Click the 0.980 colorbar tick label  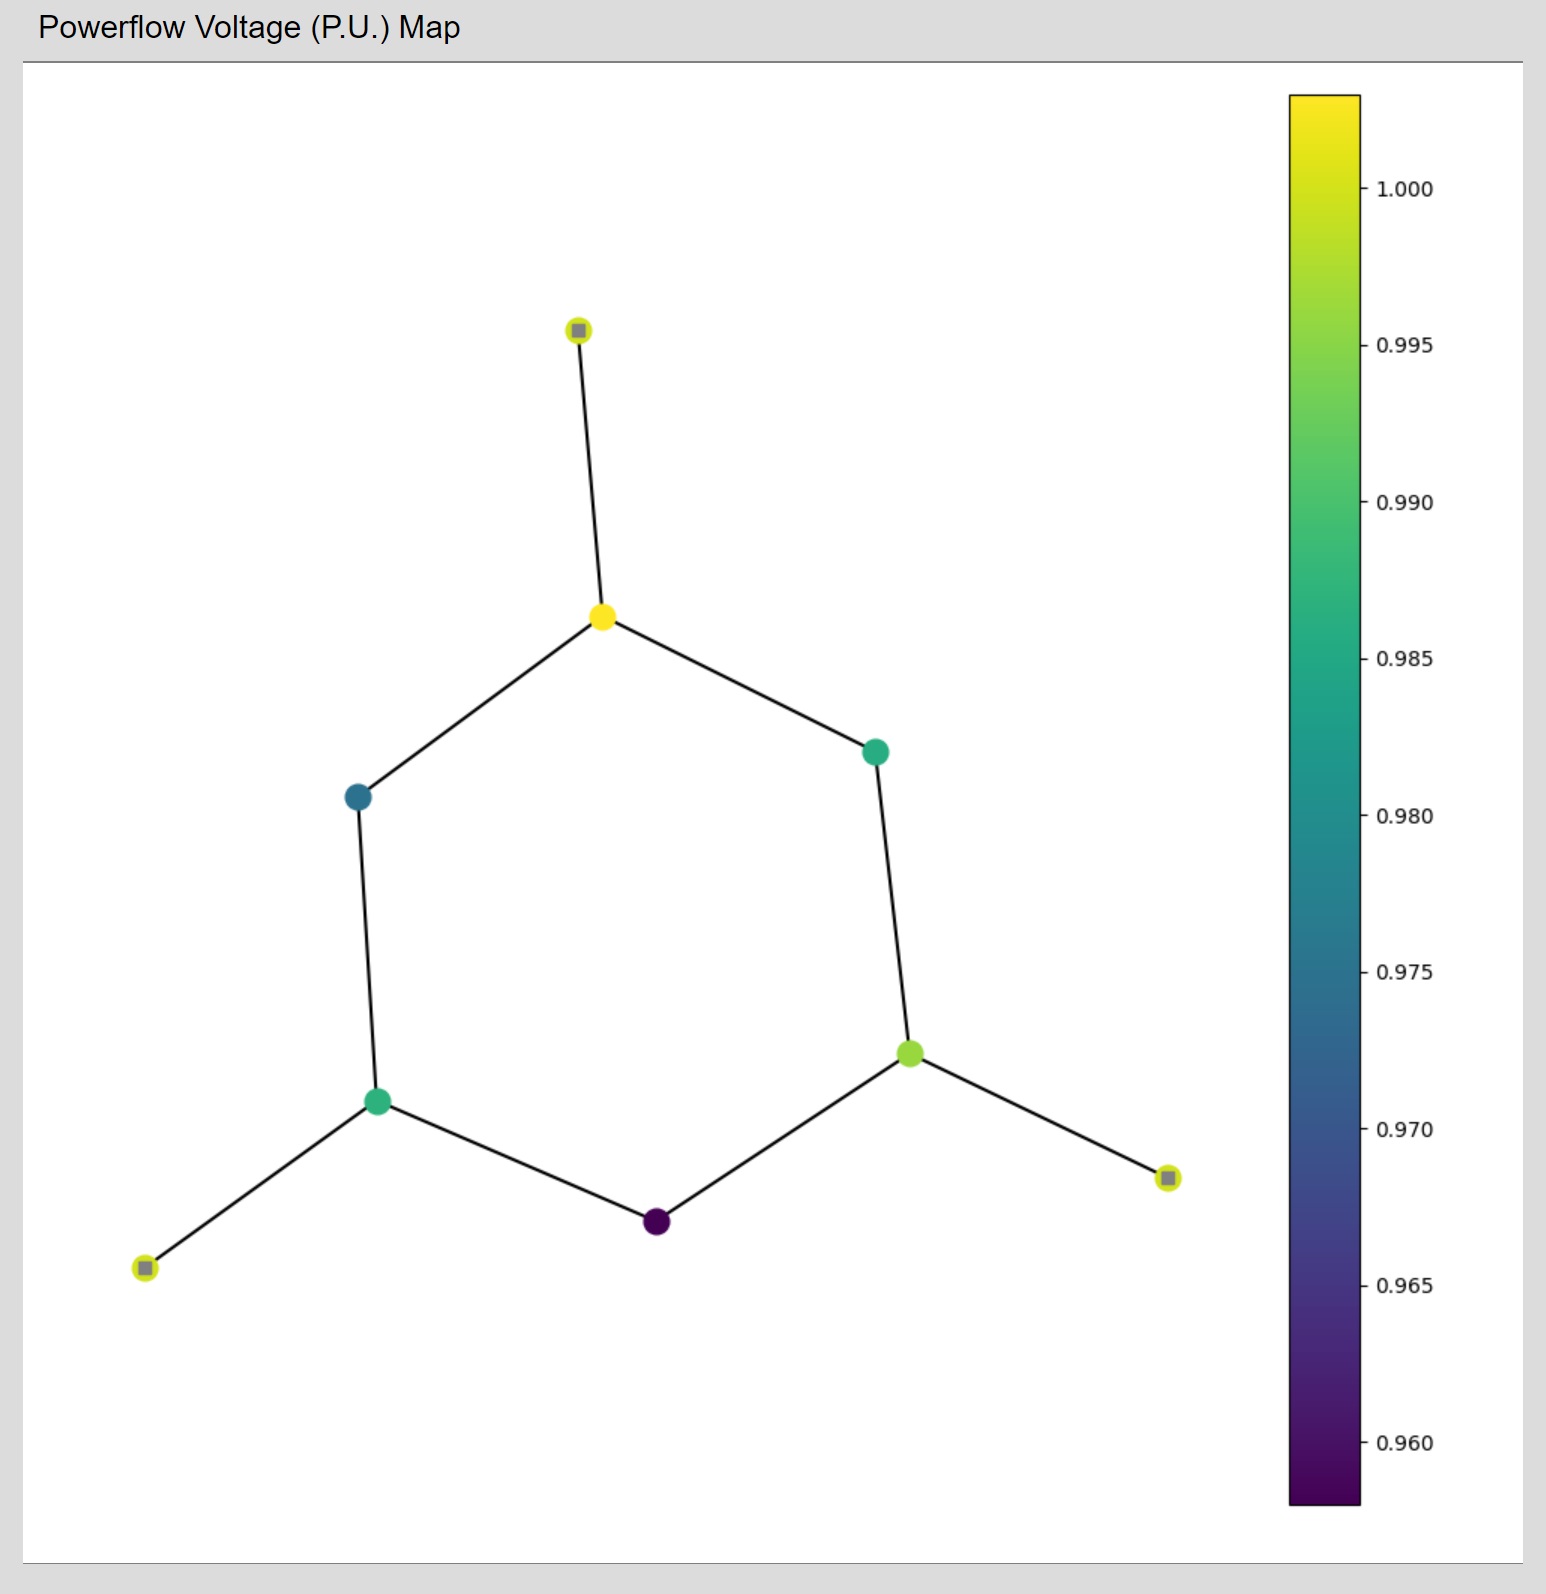pyautogui.click(x=1404, y=816)
